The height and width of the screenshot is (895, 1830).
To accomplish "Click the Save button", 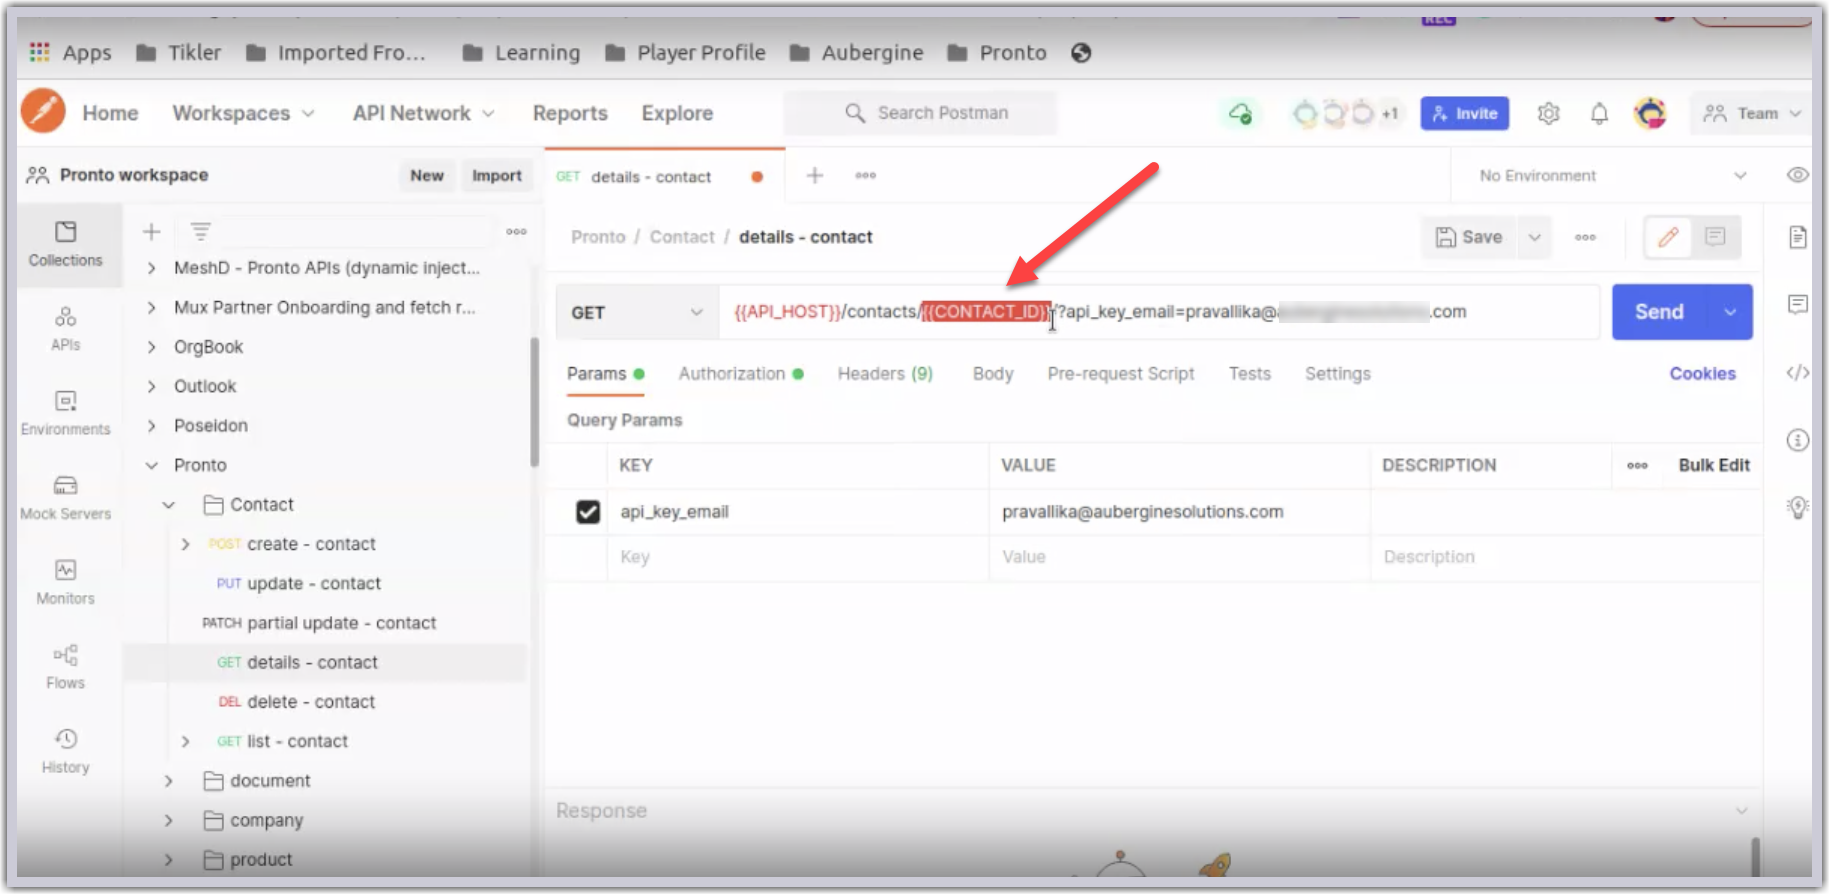I will point(1468,237).
